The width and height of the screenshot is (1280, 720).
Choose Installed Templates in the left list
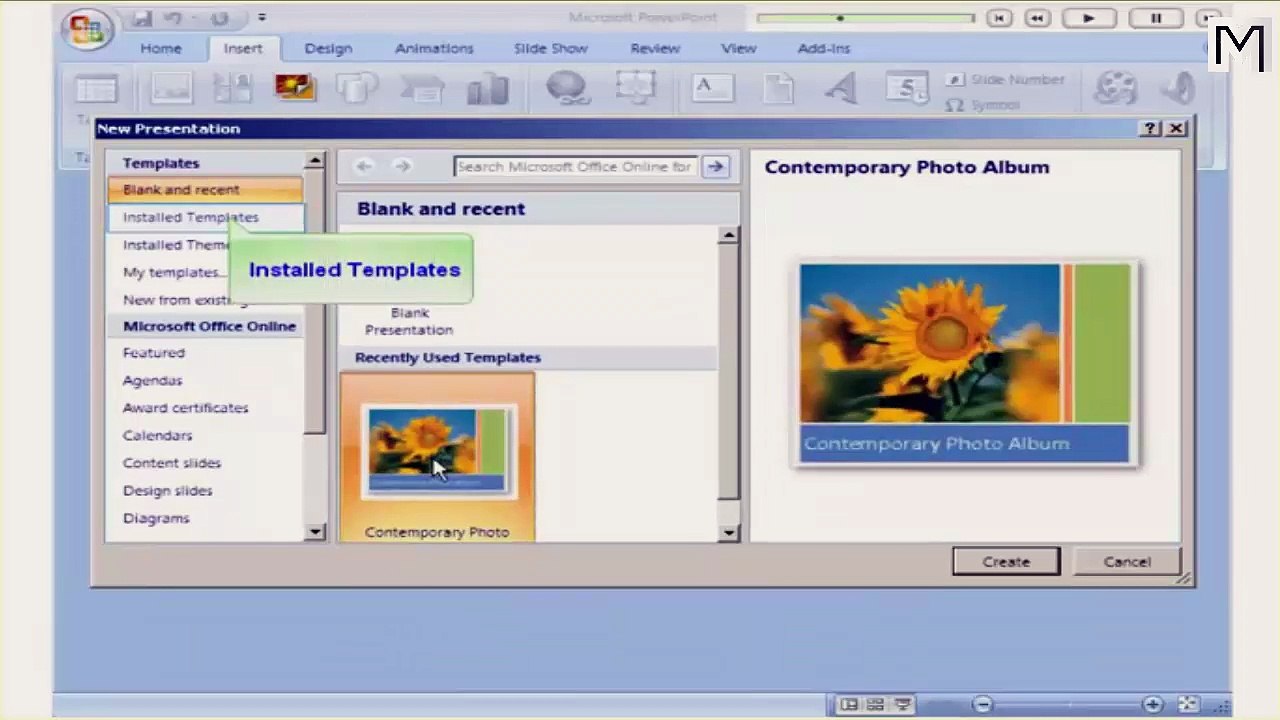[x=205, y=217]
